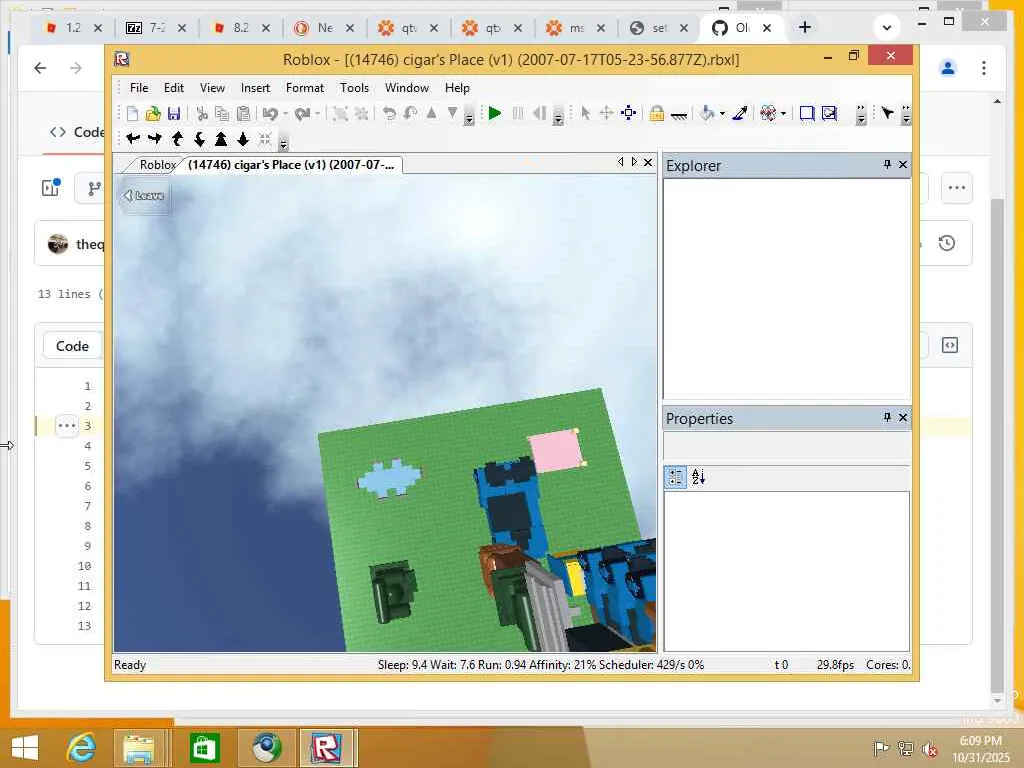Pan camera right with right arrow icon
The width and height of the screenshot is (1024, 768).
click(155, 138)
